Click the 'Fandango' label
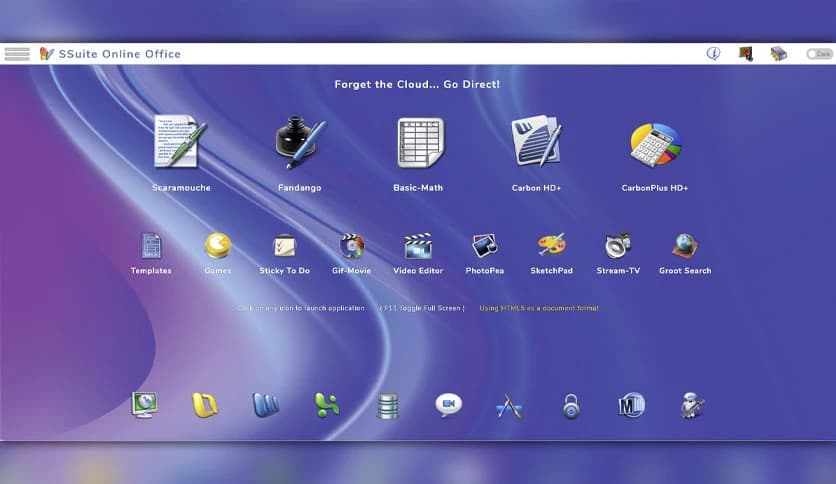 pyautogui.click(x=300, y=188)
